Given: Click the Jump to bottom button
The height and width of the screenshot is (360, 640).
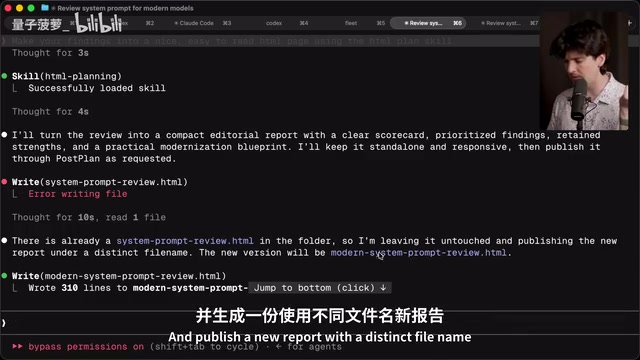Looking at the screenshot, I should pos(320,288).
